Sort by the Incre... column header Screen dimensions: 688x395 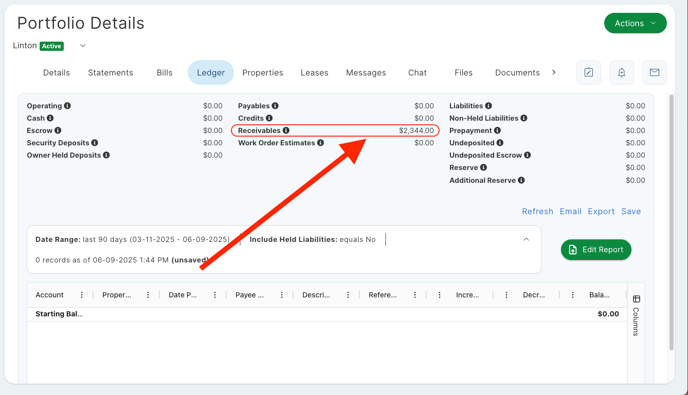click(x=467, y=295)
